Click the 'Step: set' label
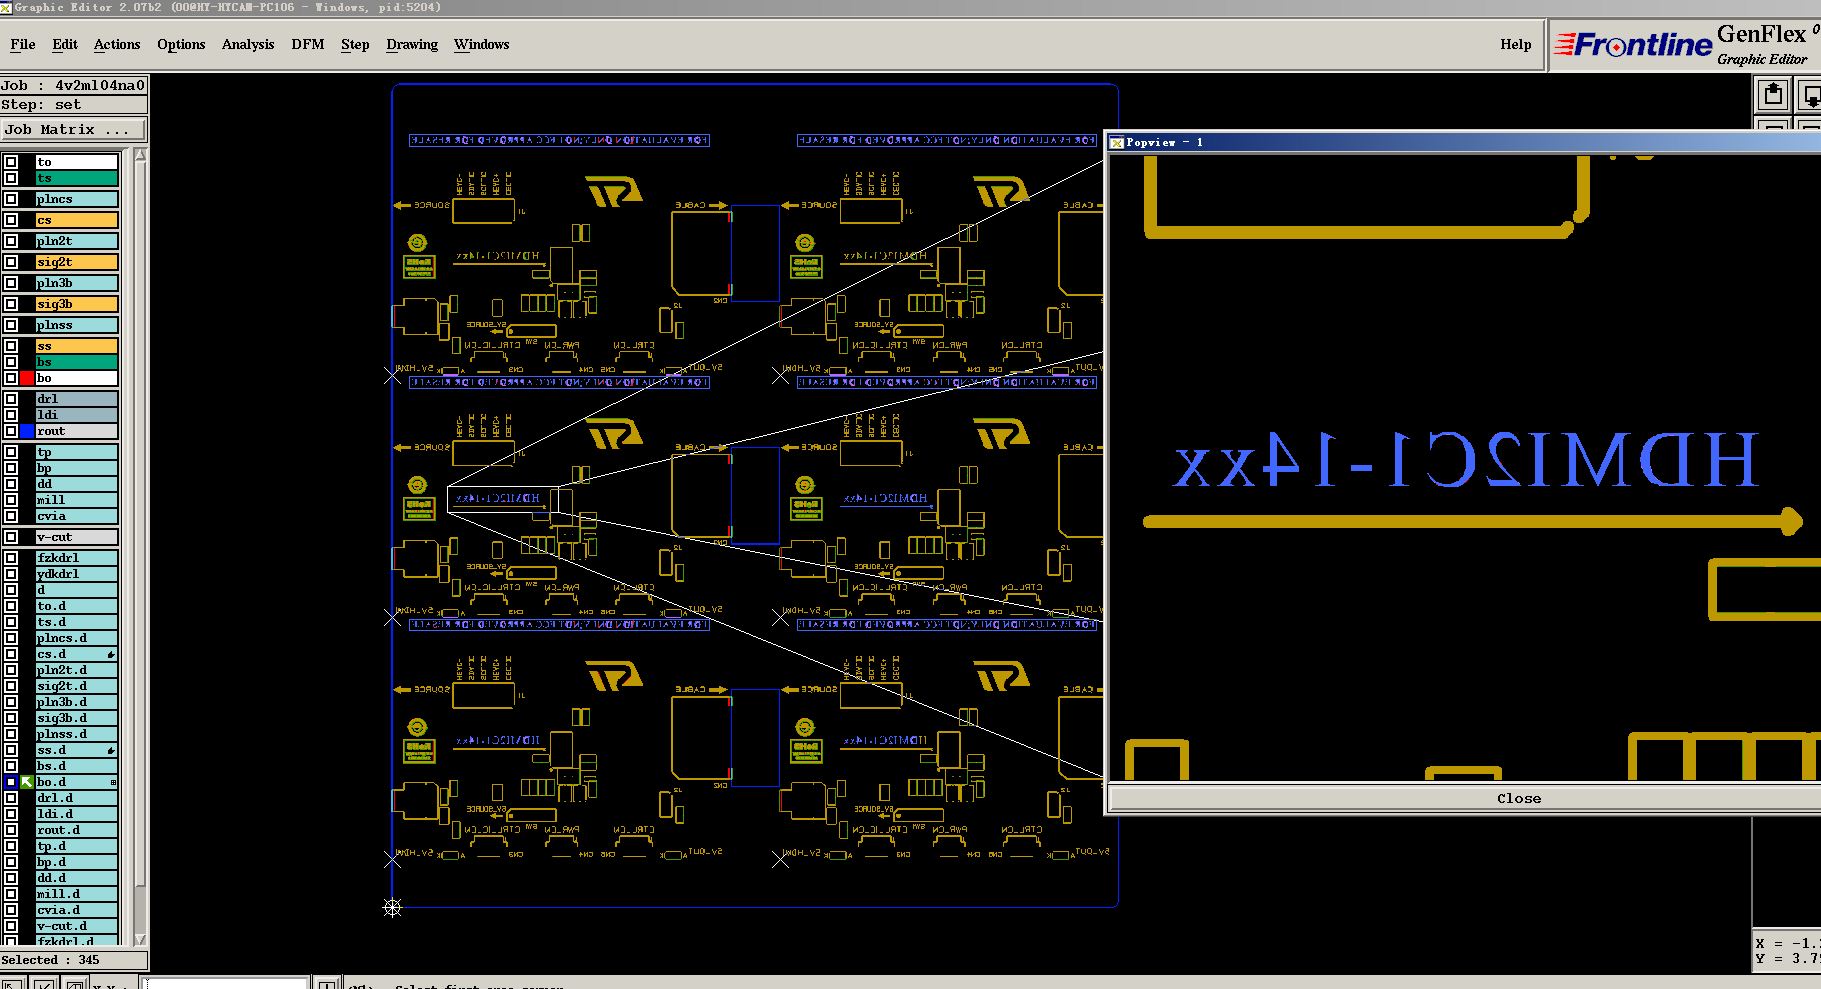The height and width of the screenshot is (989, 1821). tap(41, 104)
